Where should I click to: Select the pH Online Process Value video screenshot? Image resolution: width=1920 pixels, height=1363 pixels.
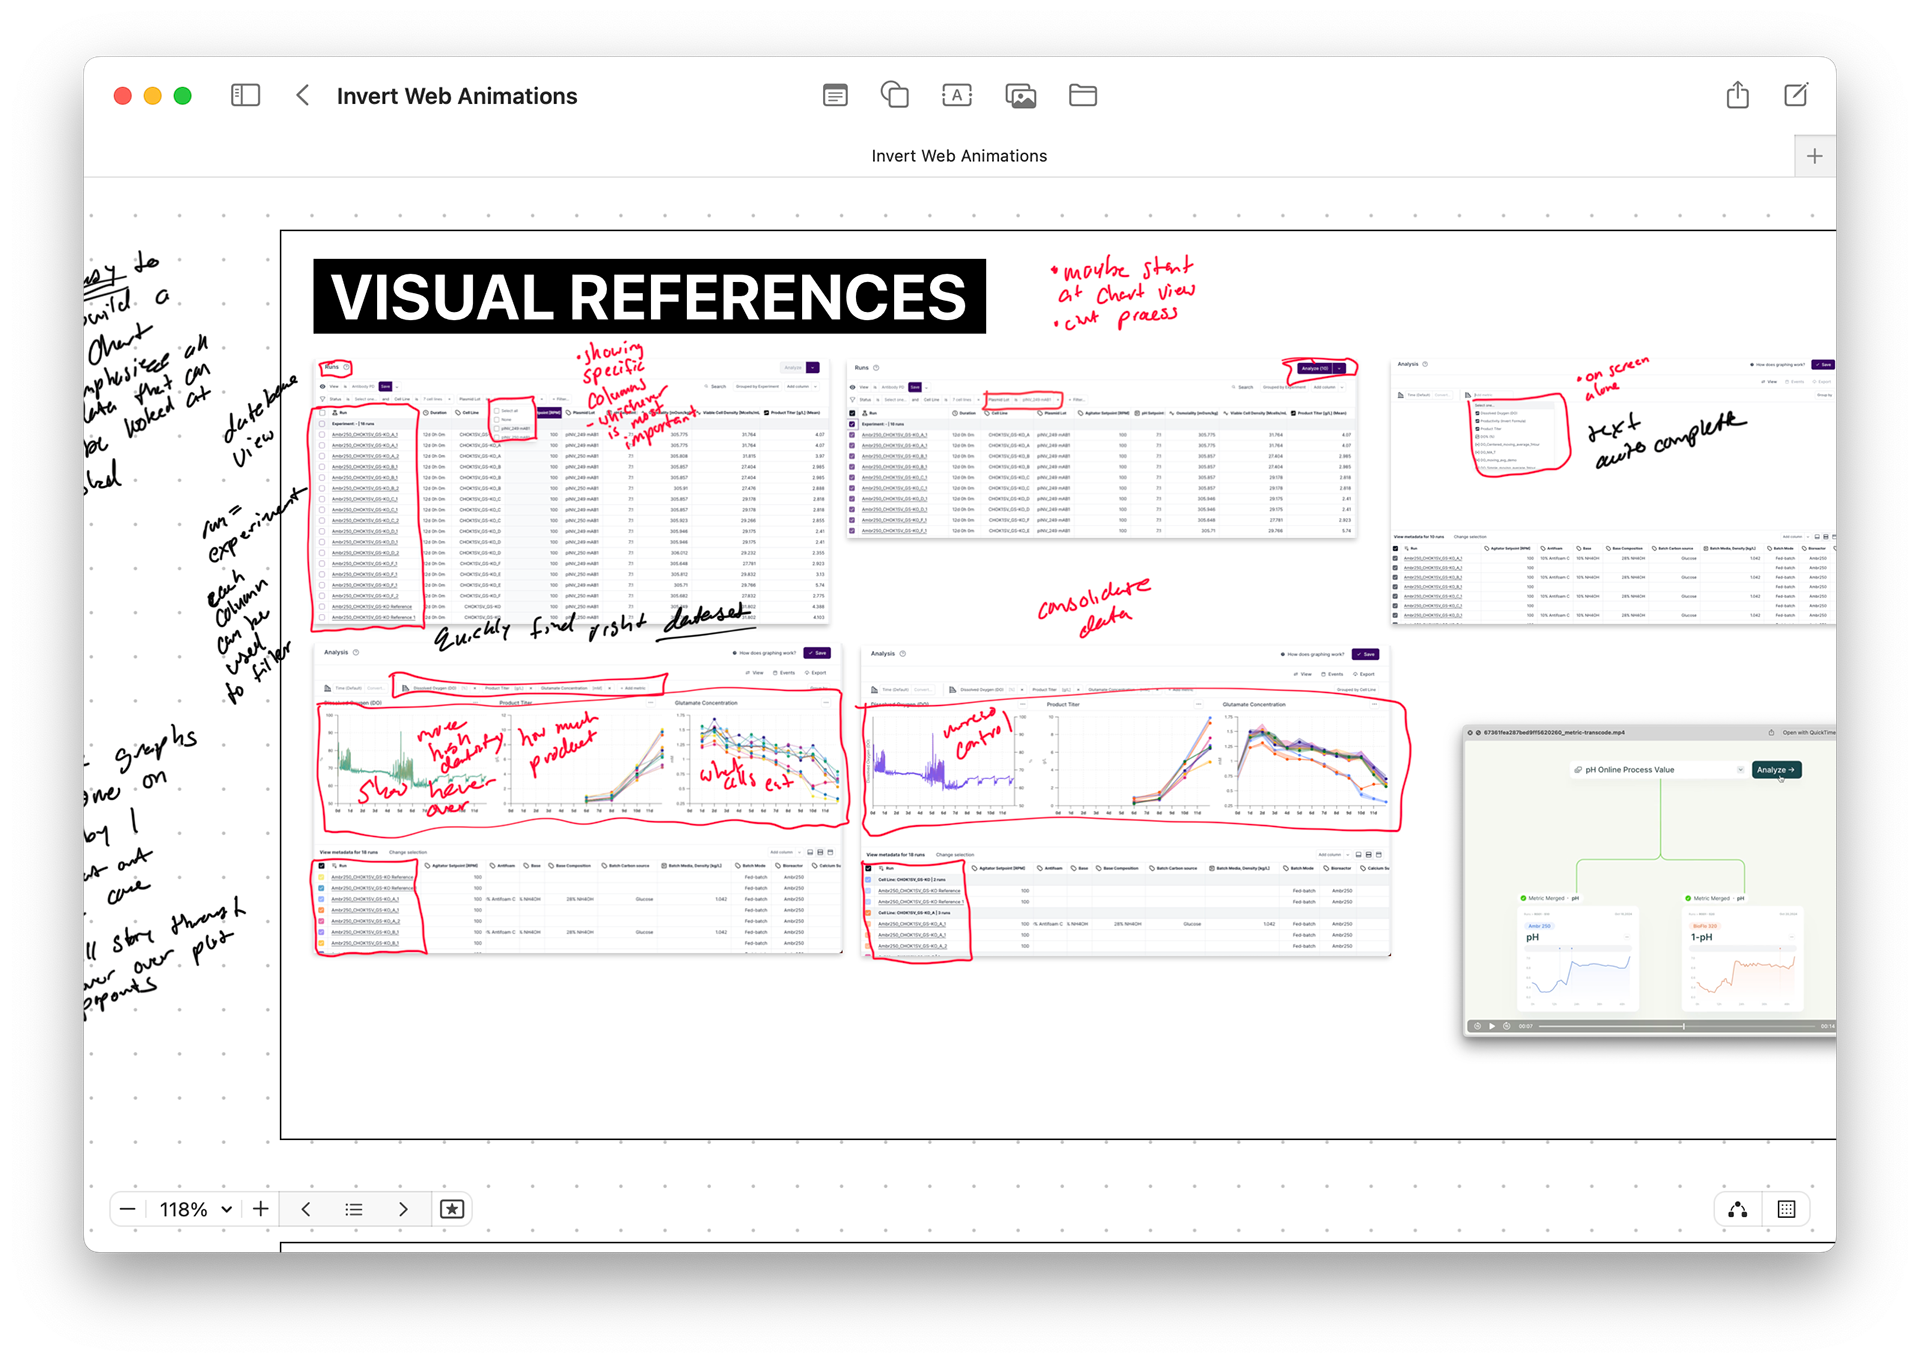tap(1649, 880)
